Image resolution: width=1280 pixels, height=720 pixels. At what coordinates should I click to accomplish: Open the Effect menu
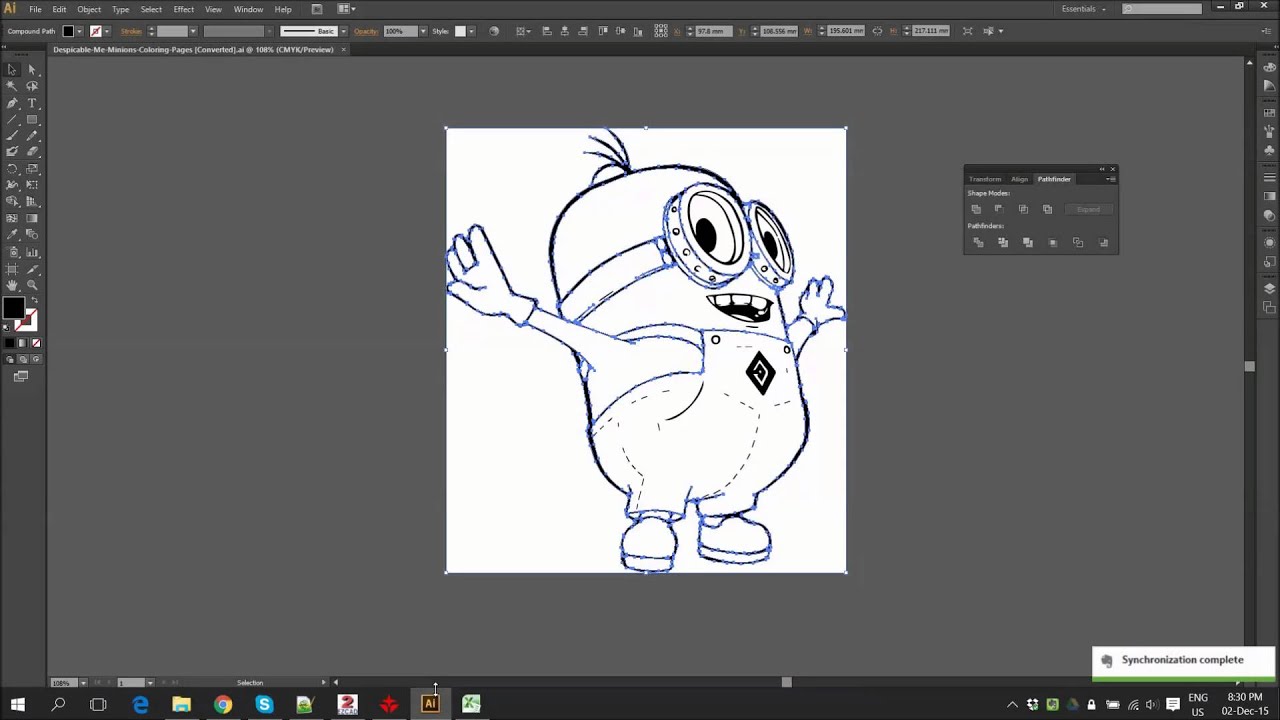pos(183,9)
